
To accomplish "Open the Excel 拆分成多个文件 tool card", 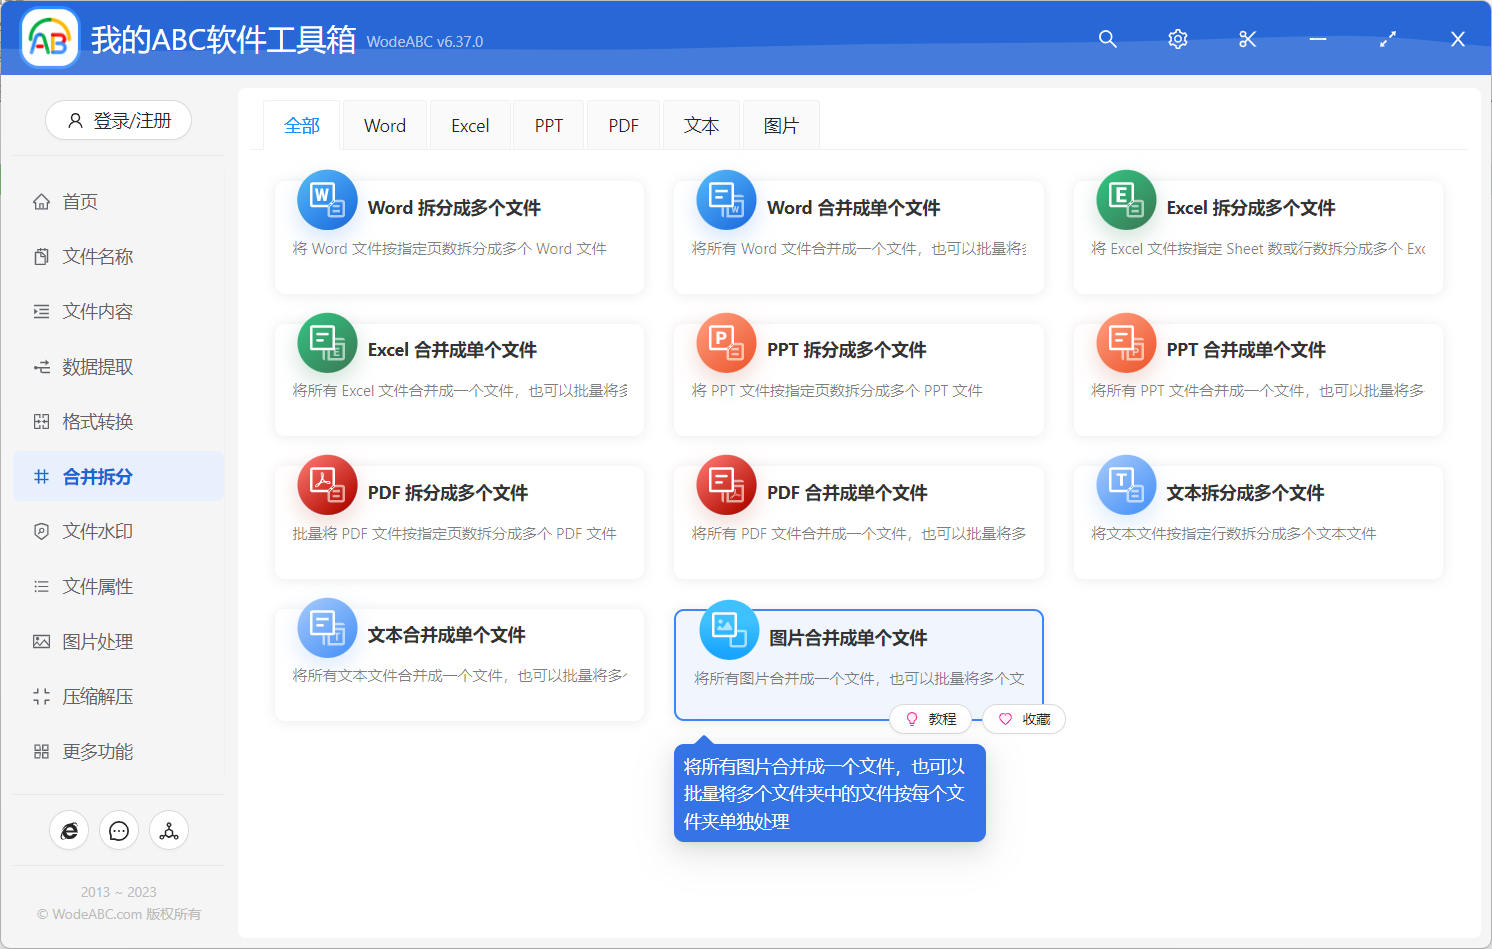I will 1257,237.
